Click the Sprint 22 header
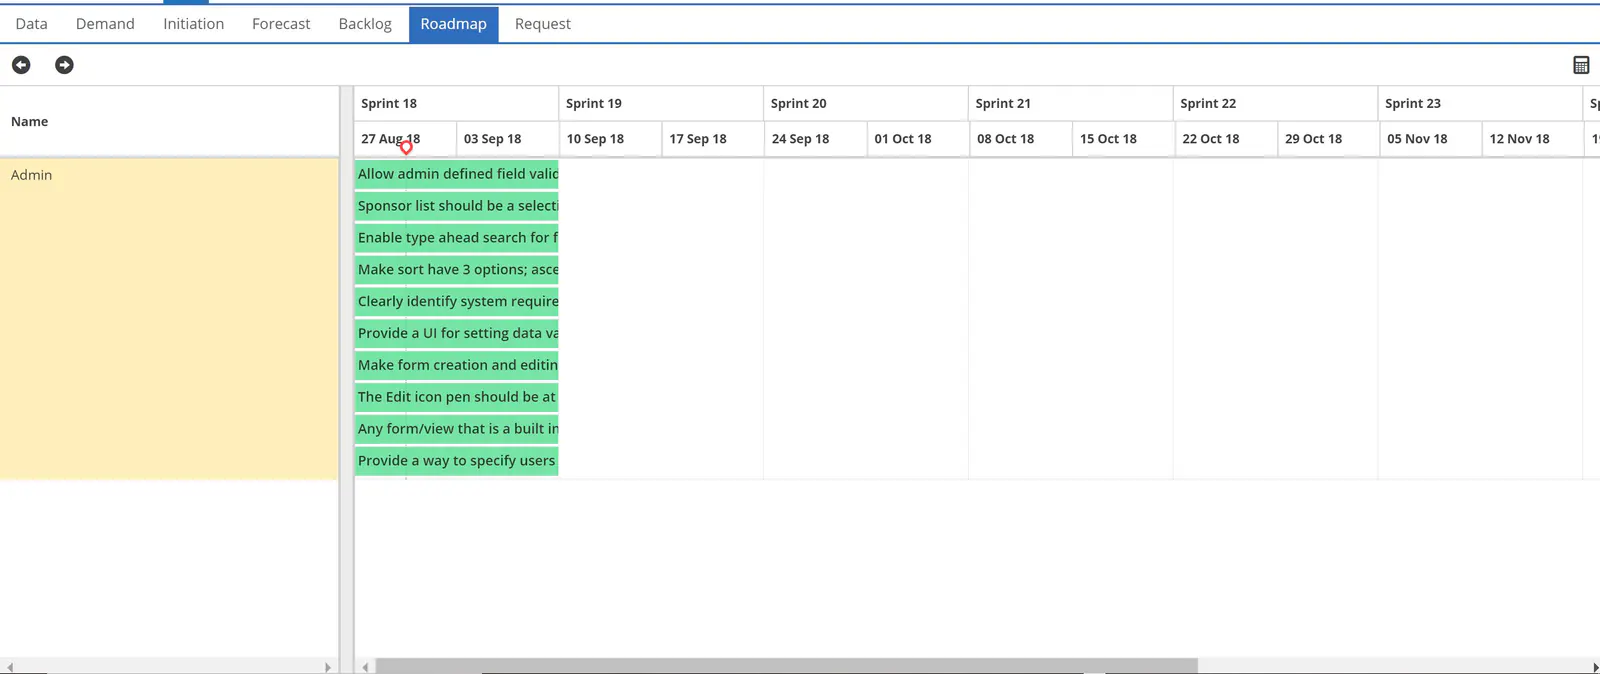This screenshot has height=674, width=1600. click(1276, 103)
